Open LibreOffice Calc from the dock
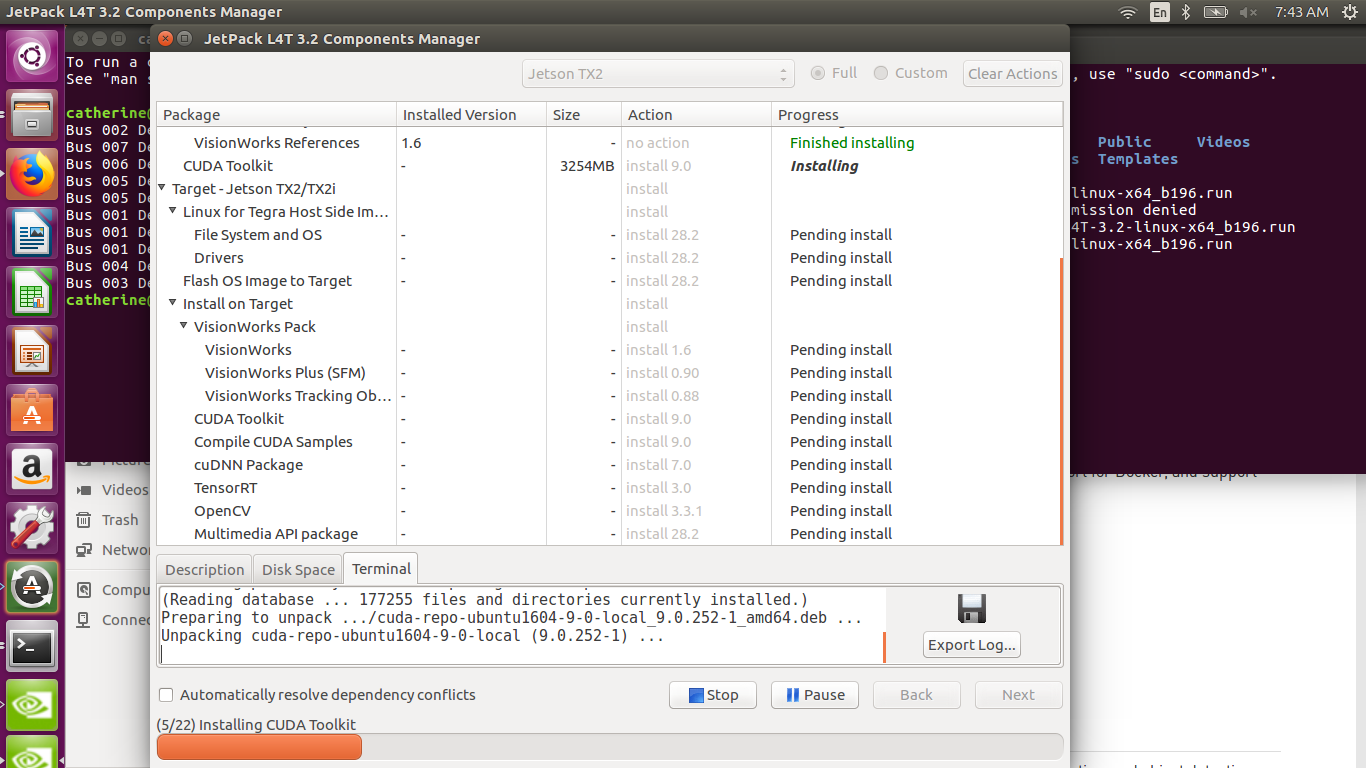 (x=33, y=292)
